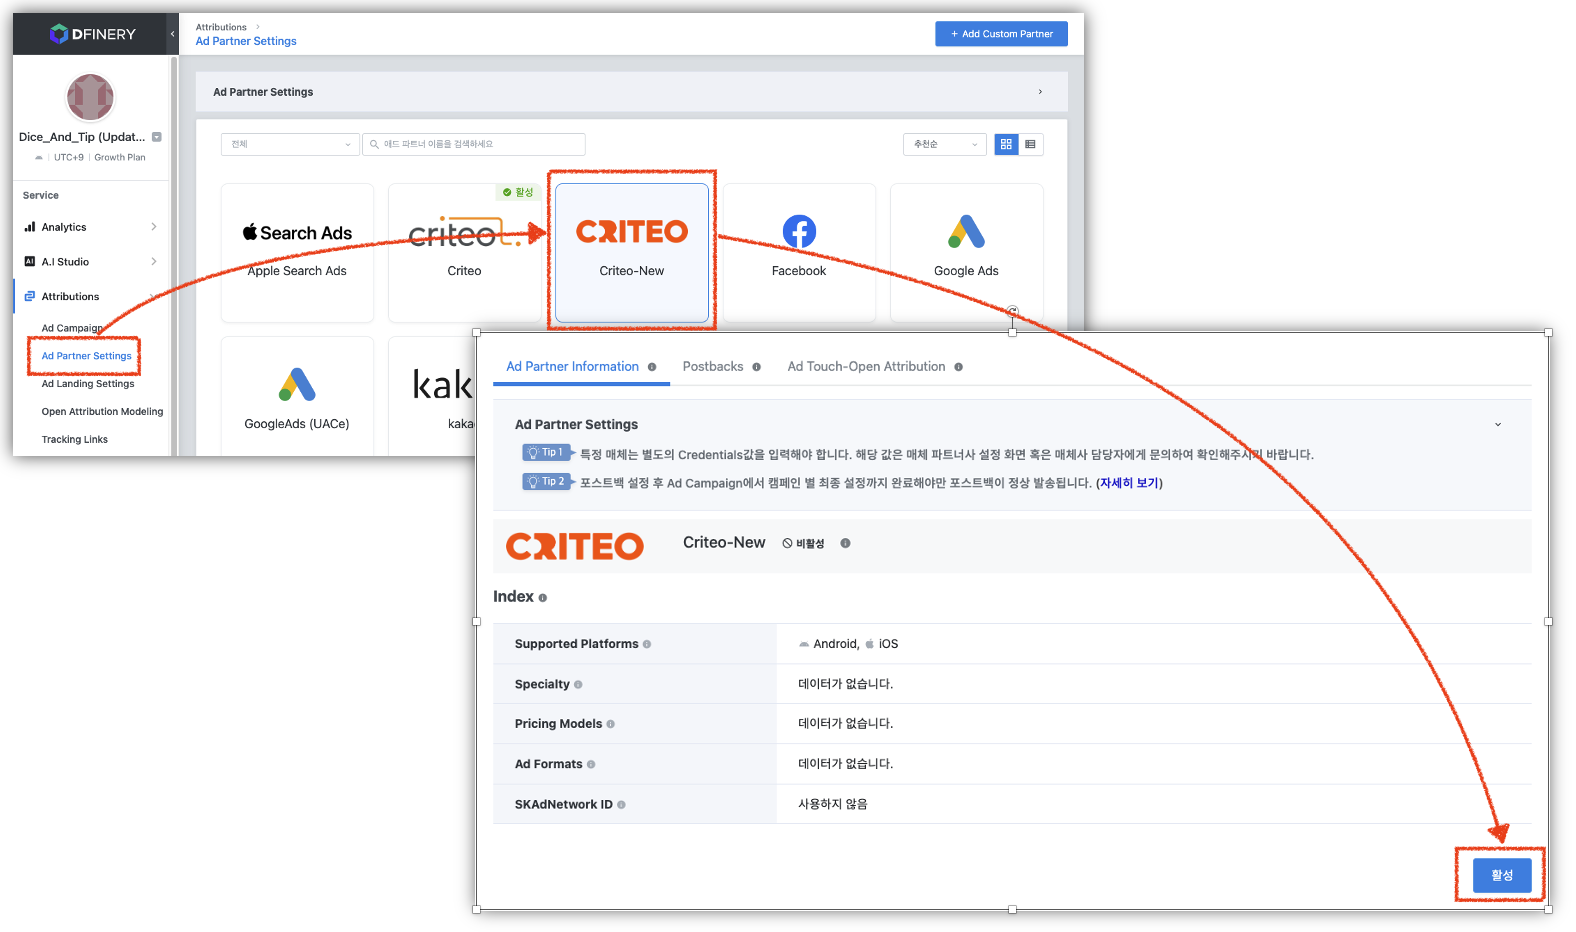Viewport: 1576px width, 932px height.
Task: Click the search magnifier icon
Action: [374, 144]
